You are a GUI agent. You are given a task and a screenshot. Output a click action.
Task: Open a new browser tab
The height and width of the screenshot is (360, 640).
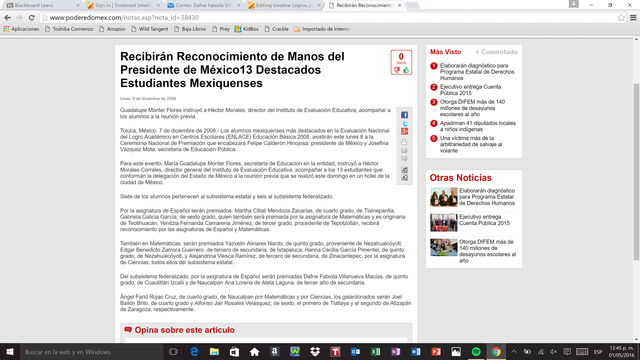point(413,5)
